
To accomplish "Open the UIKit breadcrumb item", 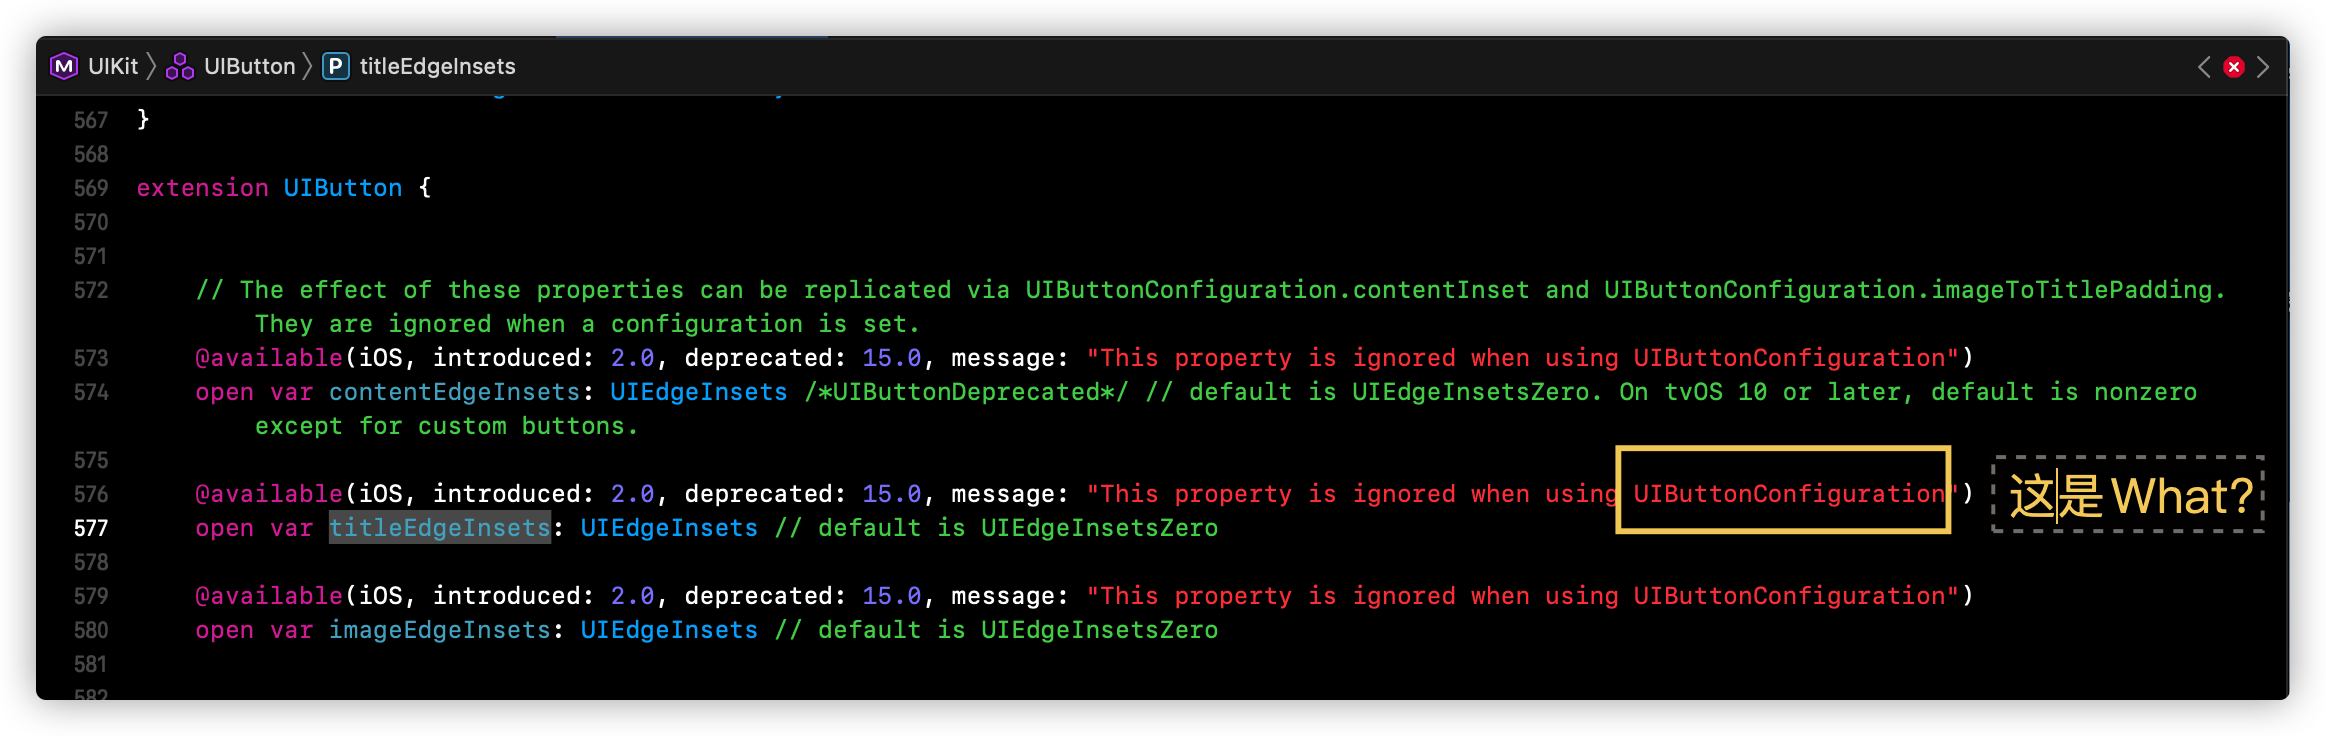I will (x=113, y=66).
